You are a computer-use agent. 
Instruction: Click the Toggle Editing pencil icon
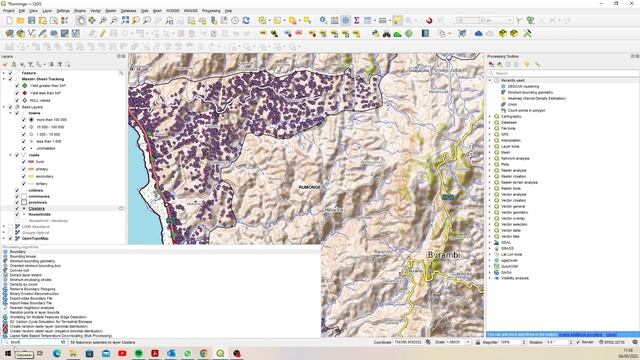[x=102, y=33]
